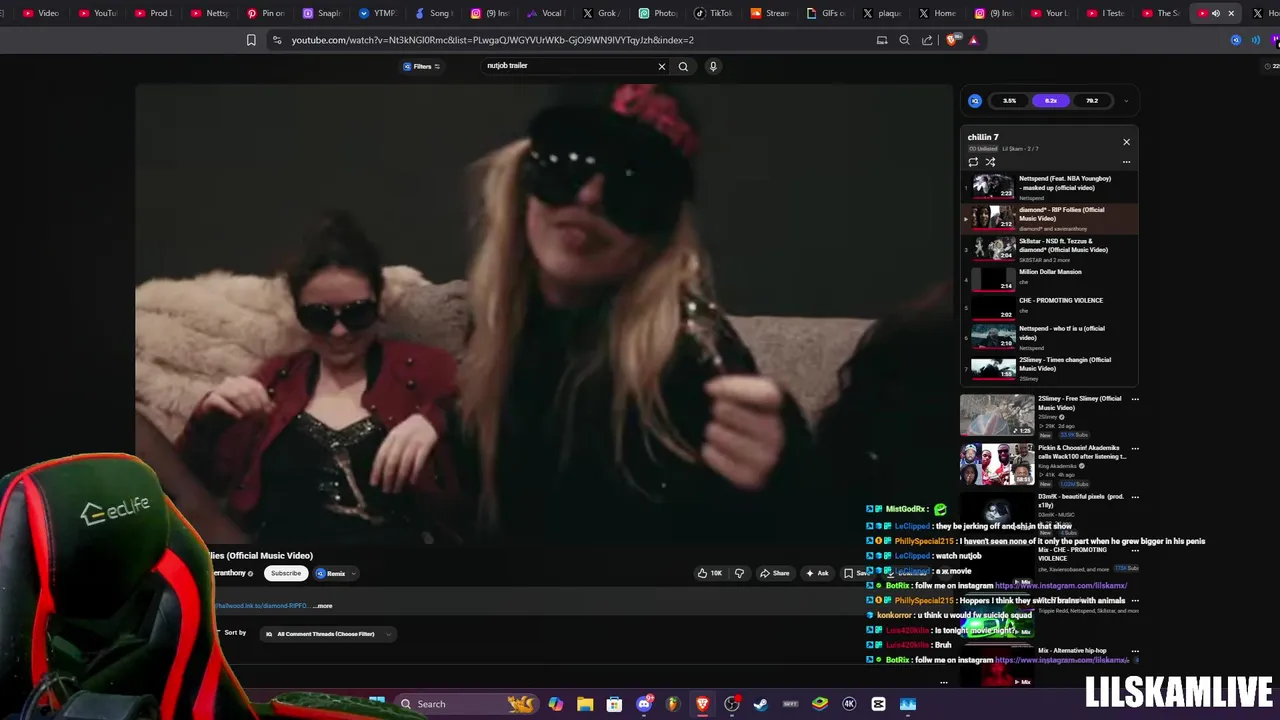Open site settings icon left of URL
Screen dimensions: 1280x720
277,40
